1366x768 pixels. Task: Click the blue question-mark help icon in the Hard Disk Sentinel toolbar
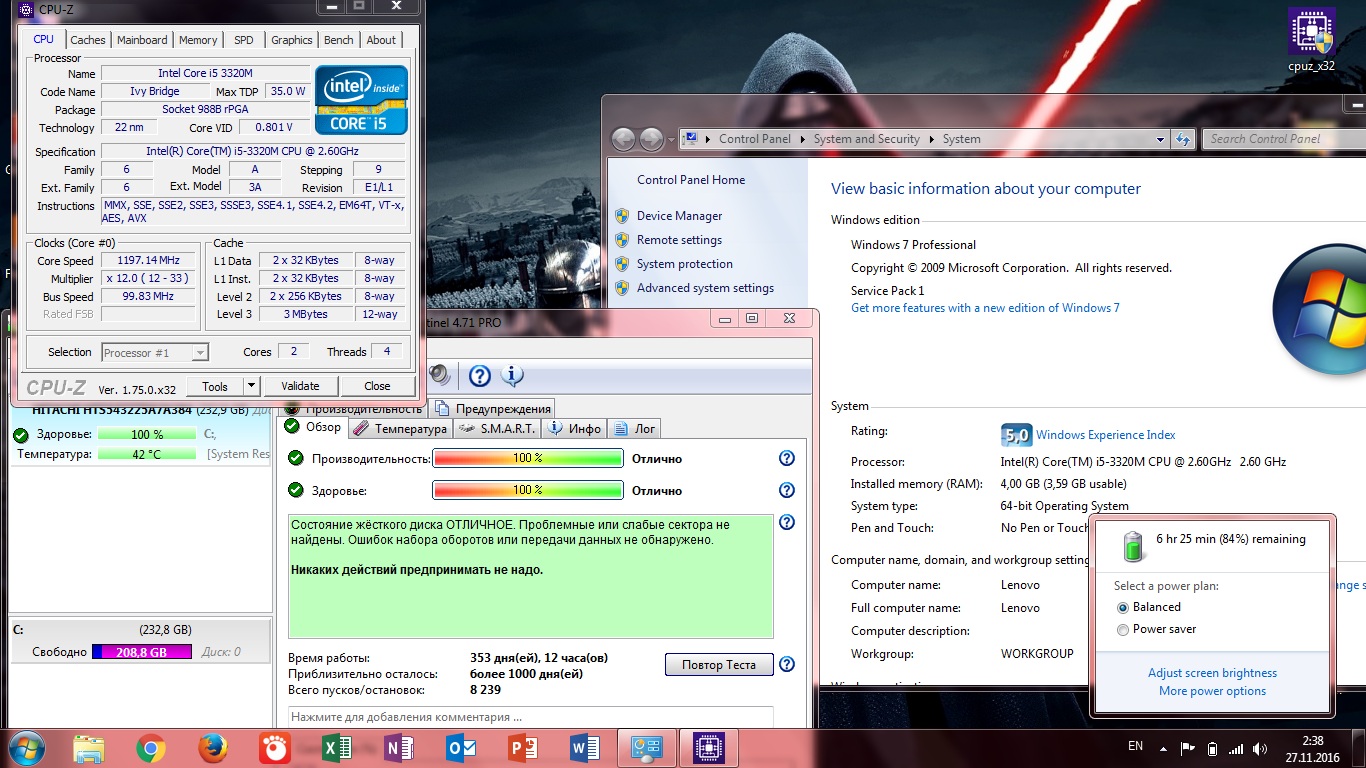tap(480, 375)
